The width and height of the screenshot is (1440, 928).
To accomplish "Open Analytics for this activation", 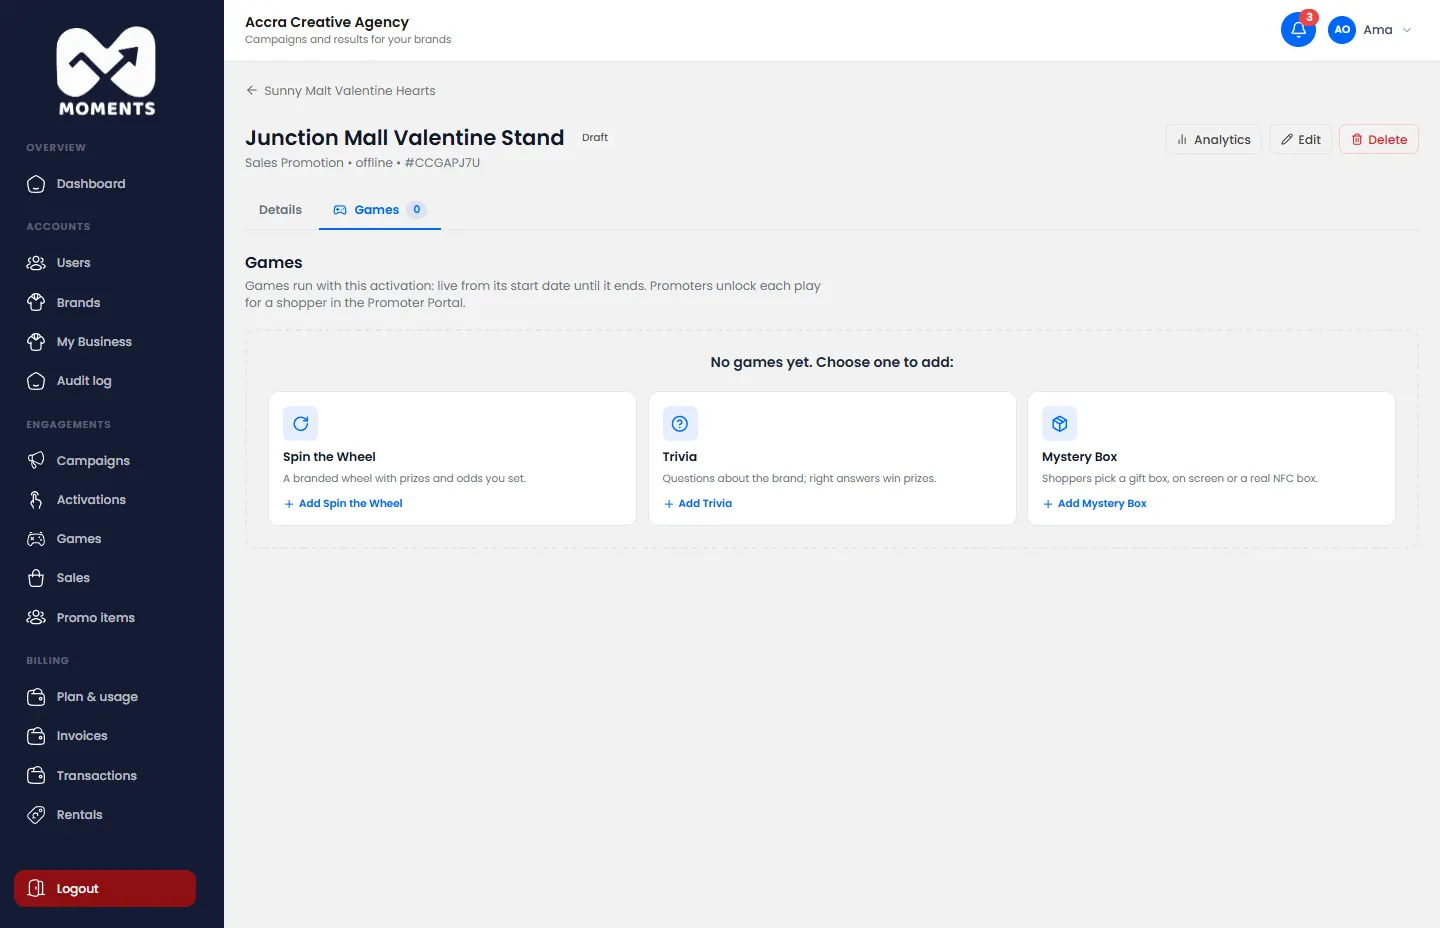I will pos(1213,139).
